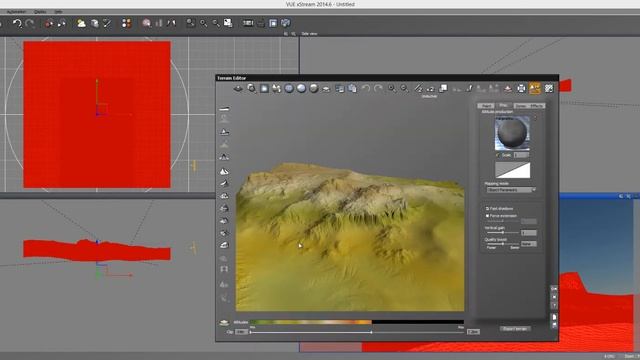The height and width of the screenshot is (360, 640).
Task: Toggle the Fast shadows checkbox
Action: 487,209
